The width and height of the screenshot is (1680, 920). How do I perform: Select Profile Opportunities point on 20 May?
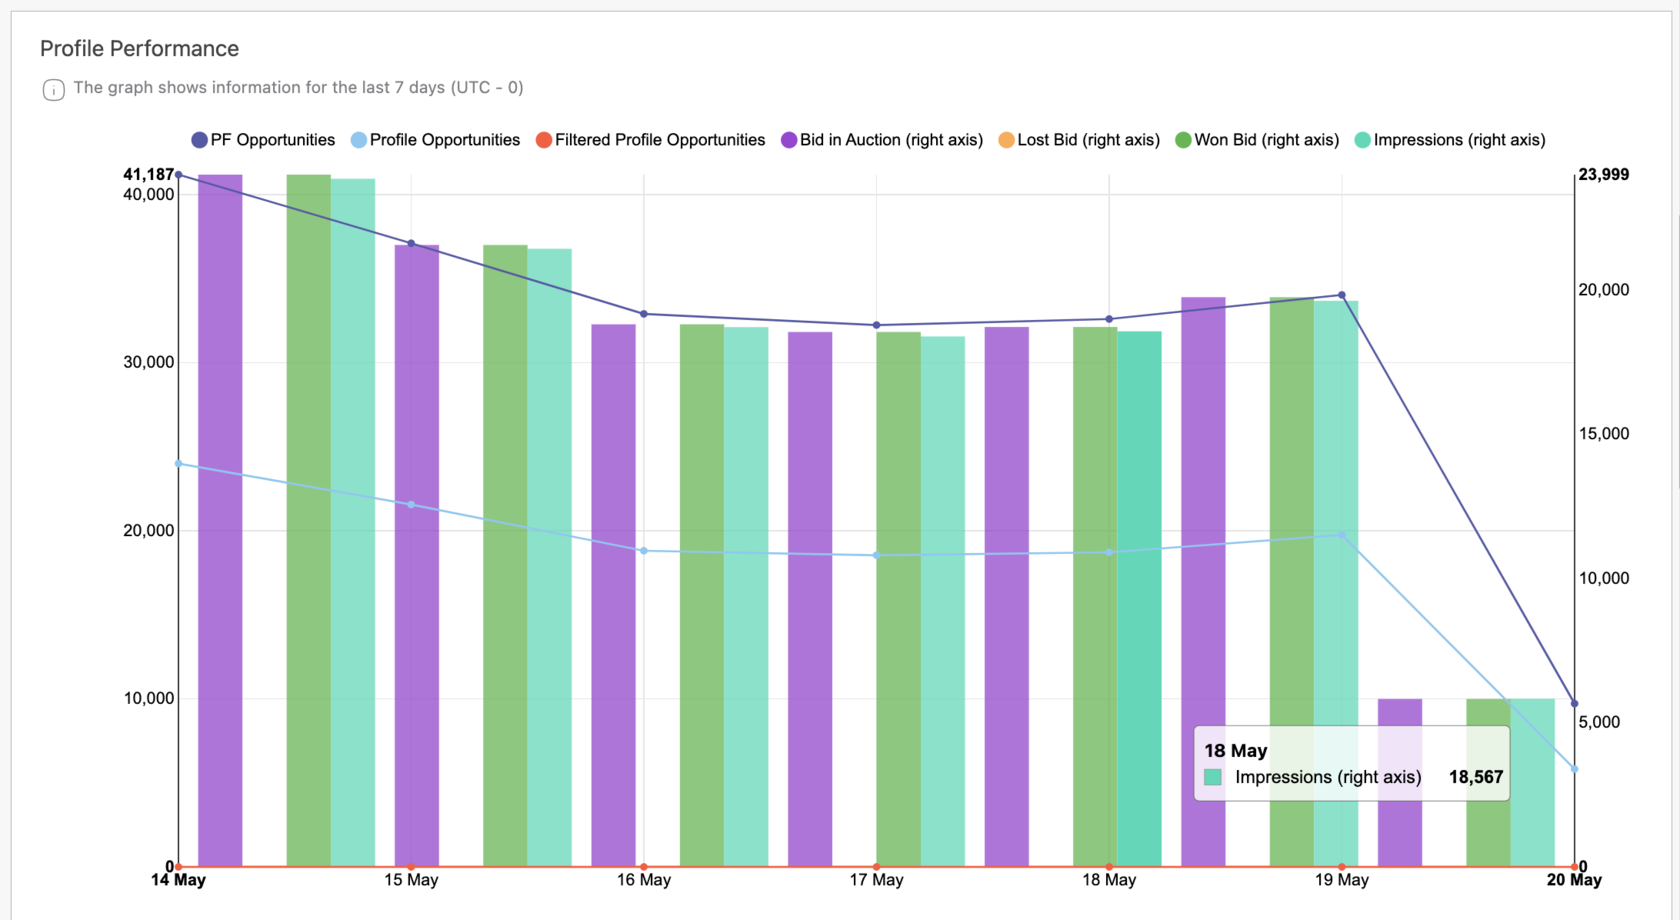coord(1574,769)
